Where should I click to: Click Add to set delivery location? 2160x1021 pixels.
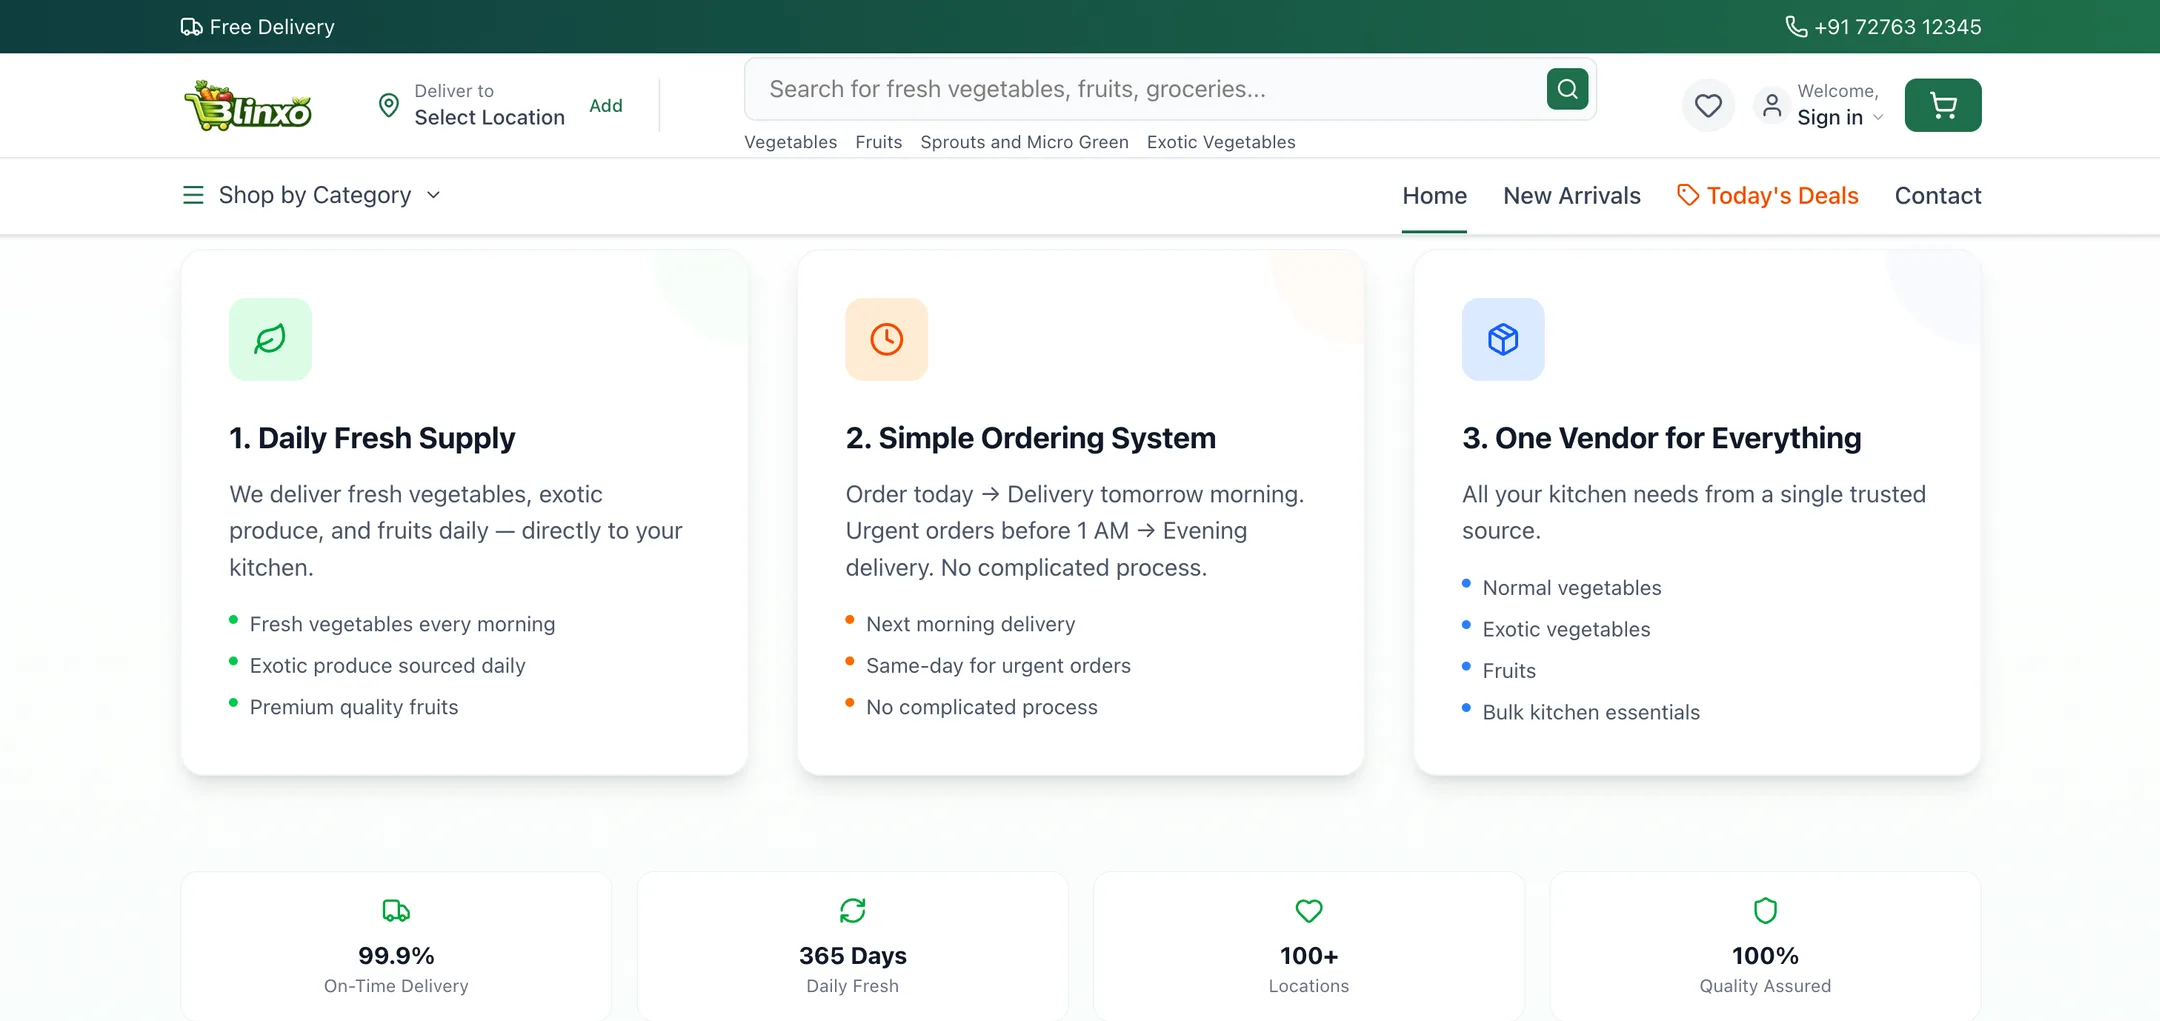pos(606,105)
